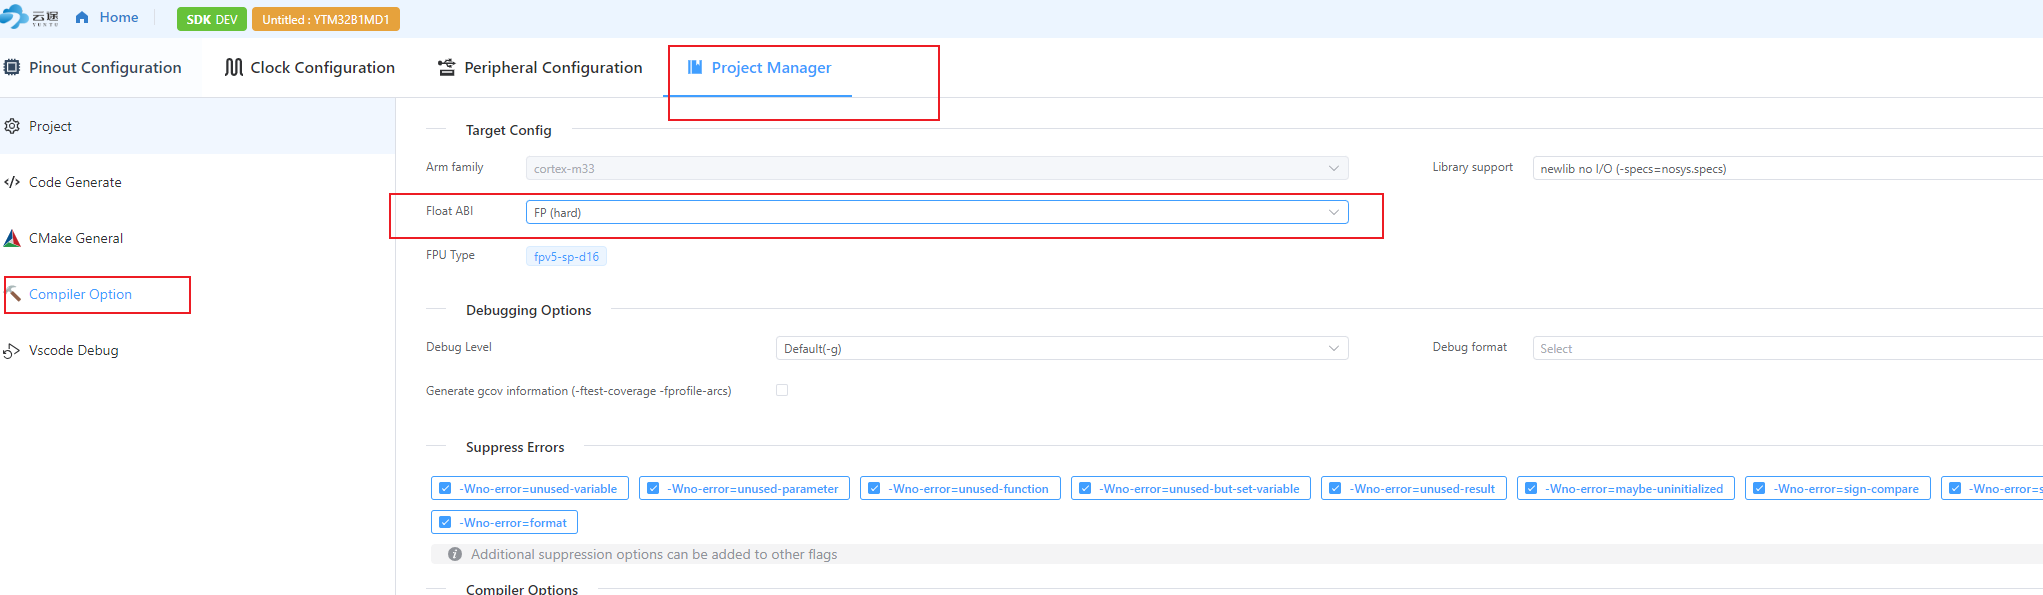2043x595 pixels.
Task: Click the Home icon in top bar
Action: [x=82, y=17]
